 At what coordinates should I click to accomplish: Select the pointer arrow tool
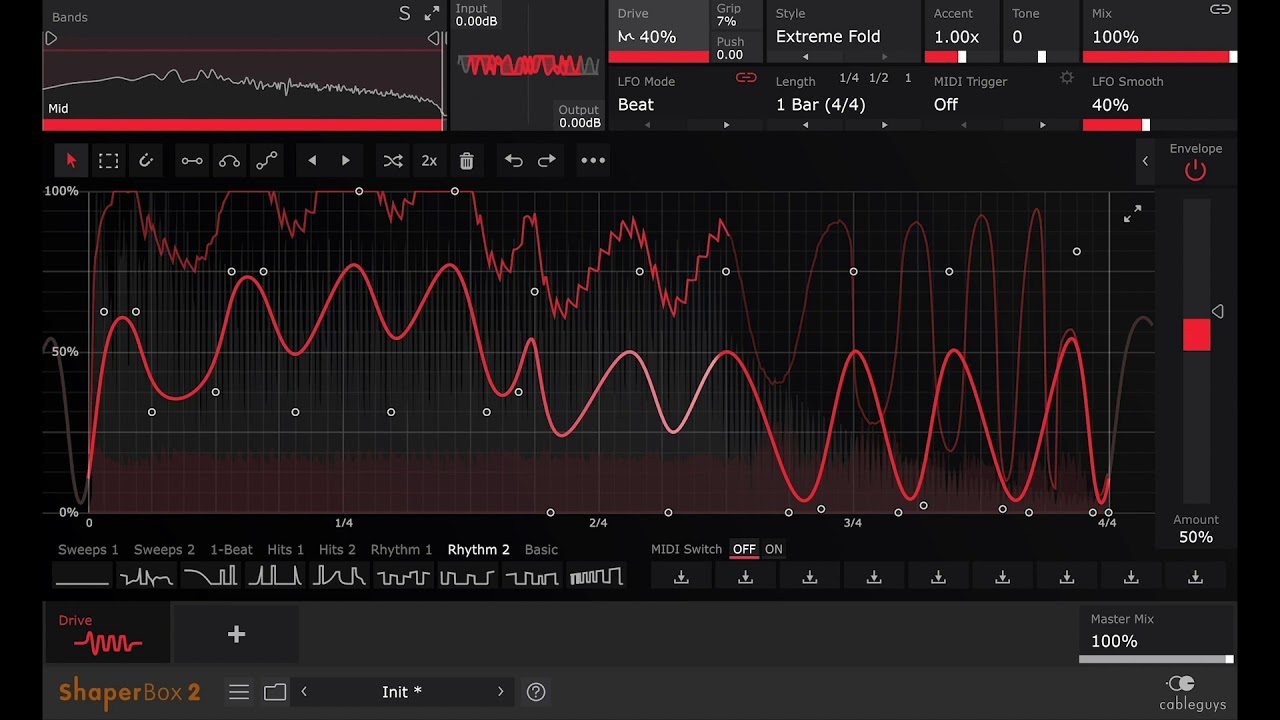coord(71,160)
